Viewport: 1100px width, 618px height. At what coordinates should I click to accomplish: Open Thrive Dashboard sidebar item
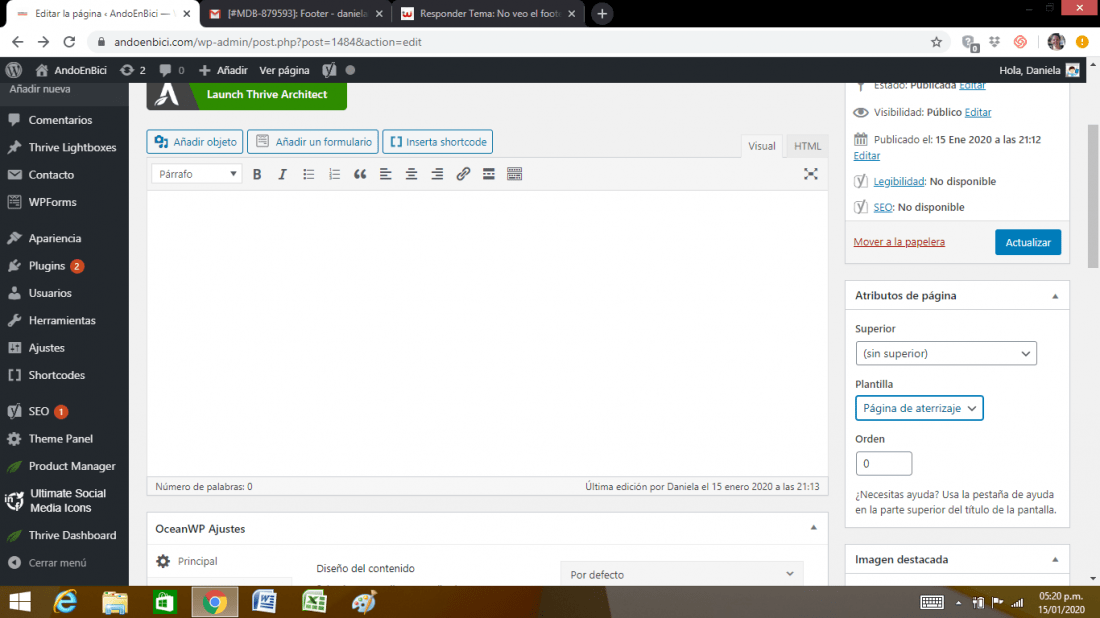[72, 535]
